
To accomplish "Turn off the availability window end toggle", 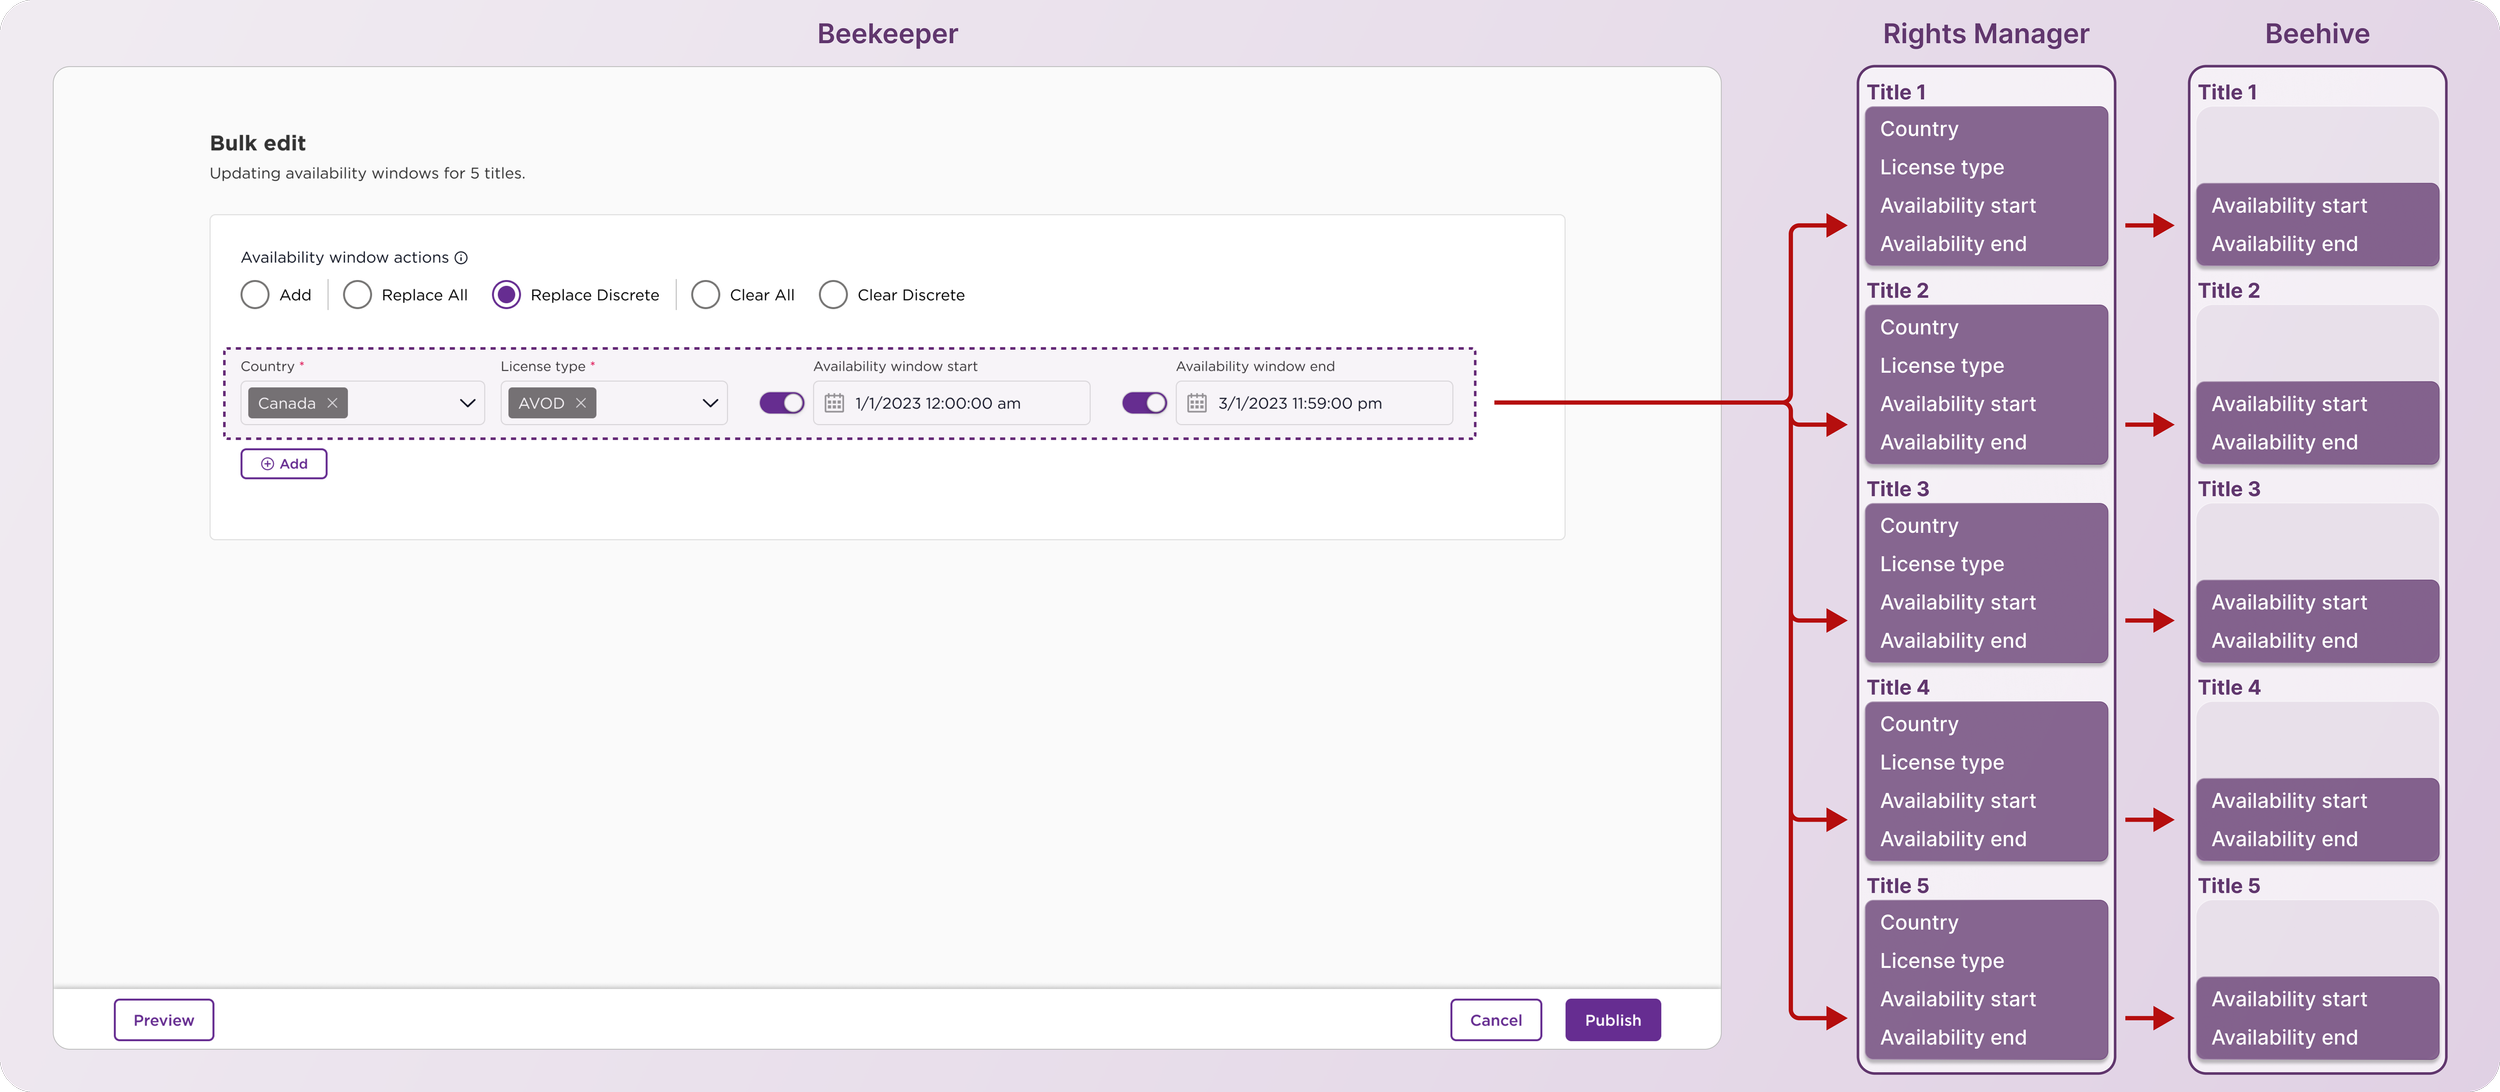I will coord(1144,403).
